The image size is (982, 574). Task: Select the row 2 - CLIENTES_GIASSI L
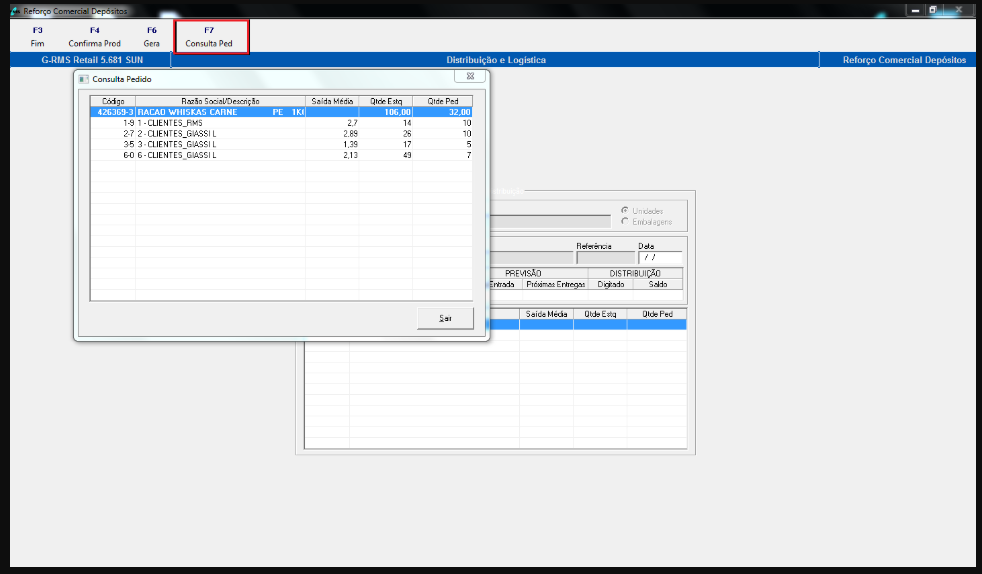(x=281, y=134)
